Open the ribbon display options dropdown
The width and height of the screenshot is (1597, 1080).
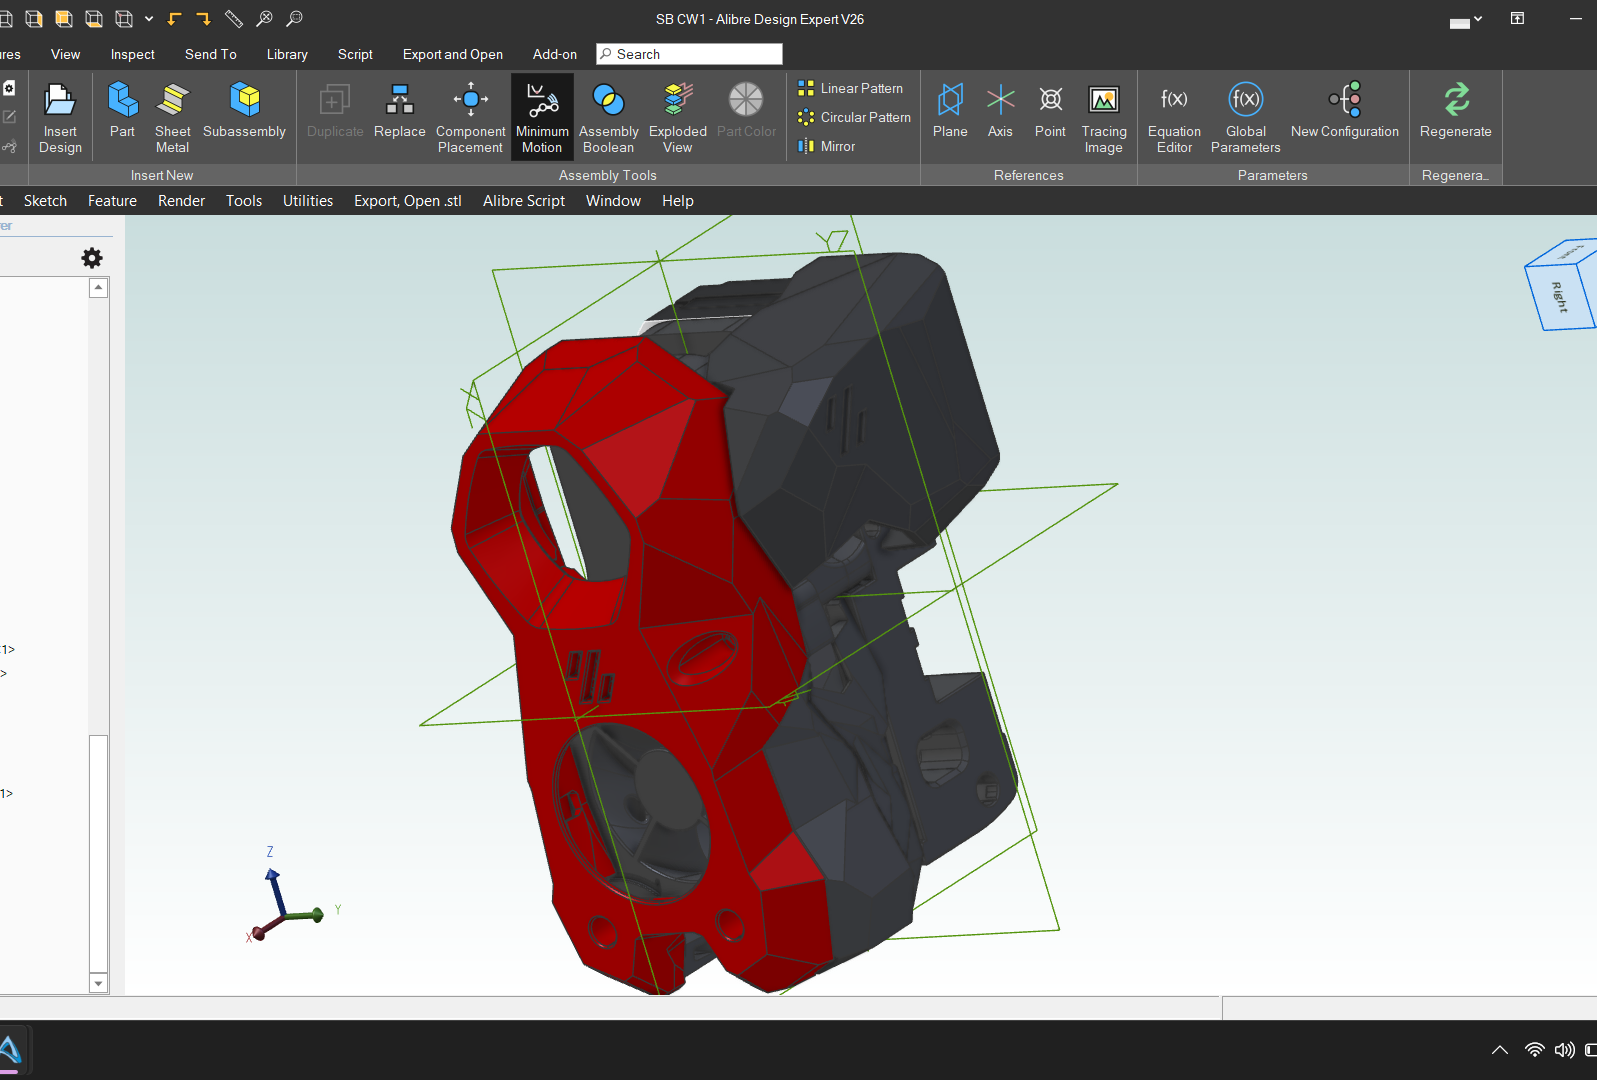click(1466, 20)
